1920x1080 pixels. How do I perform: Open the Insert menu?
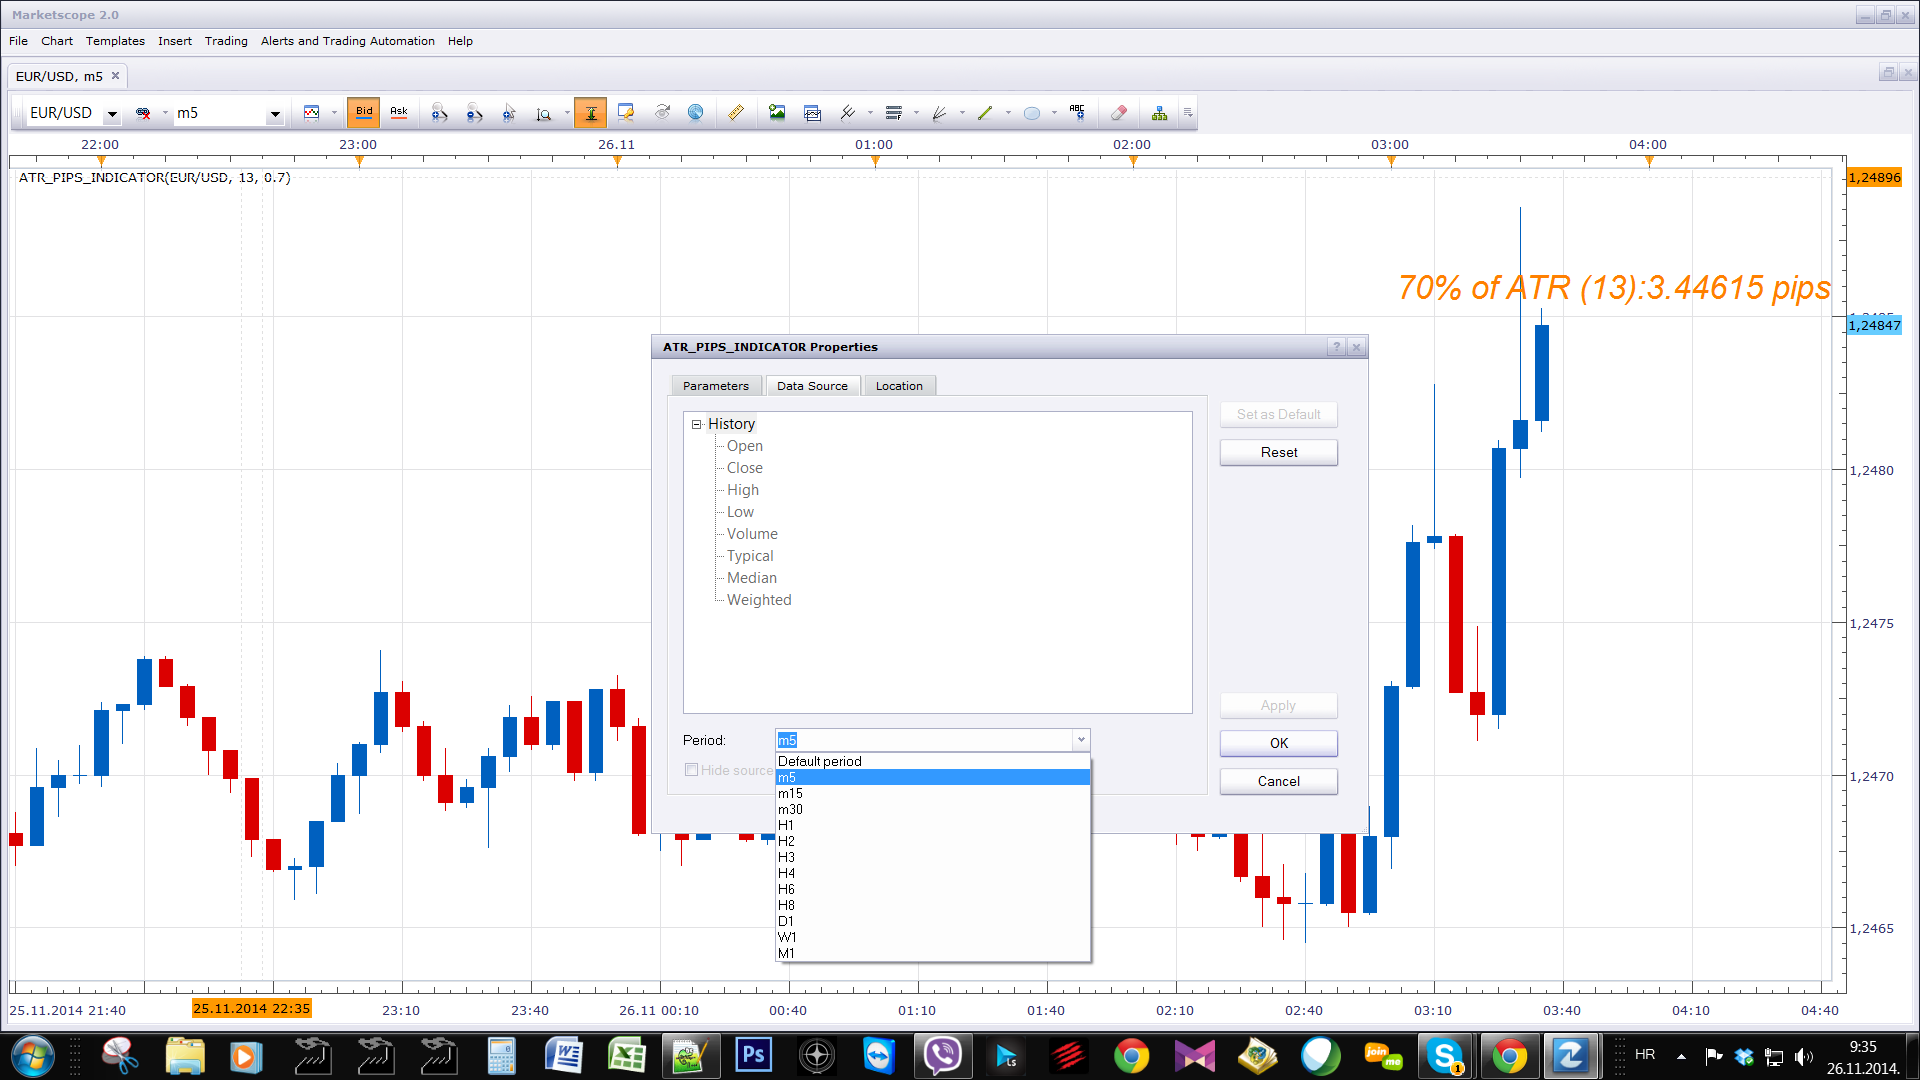(175, 41)
